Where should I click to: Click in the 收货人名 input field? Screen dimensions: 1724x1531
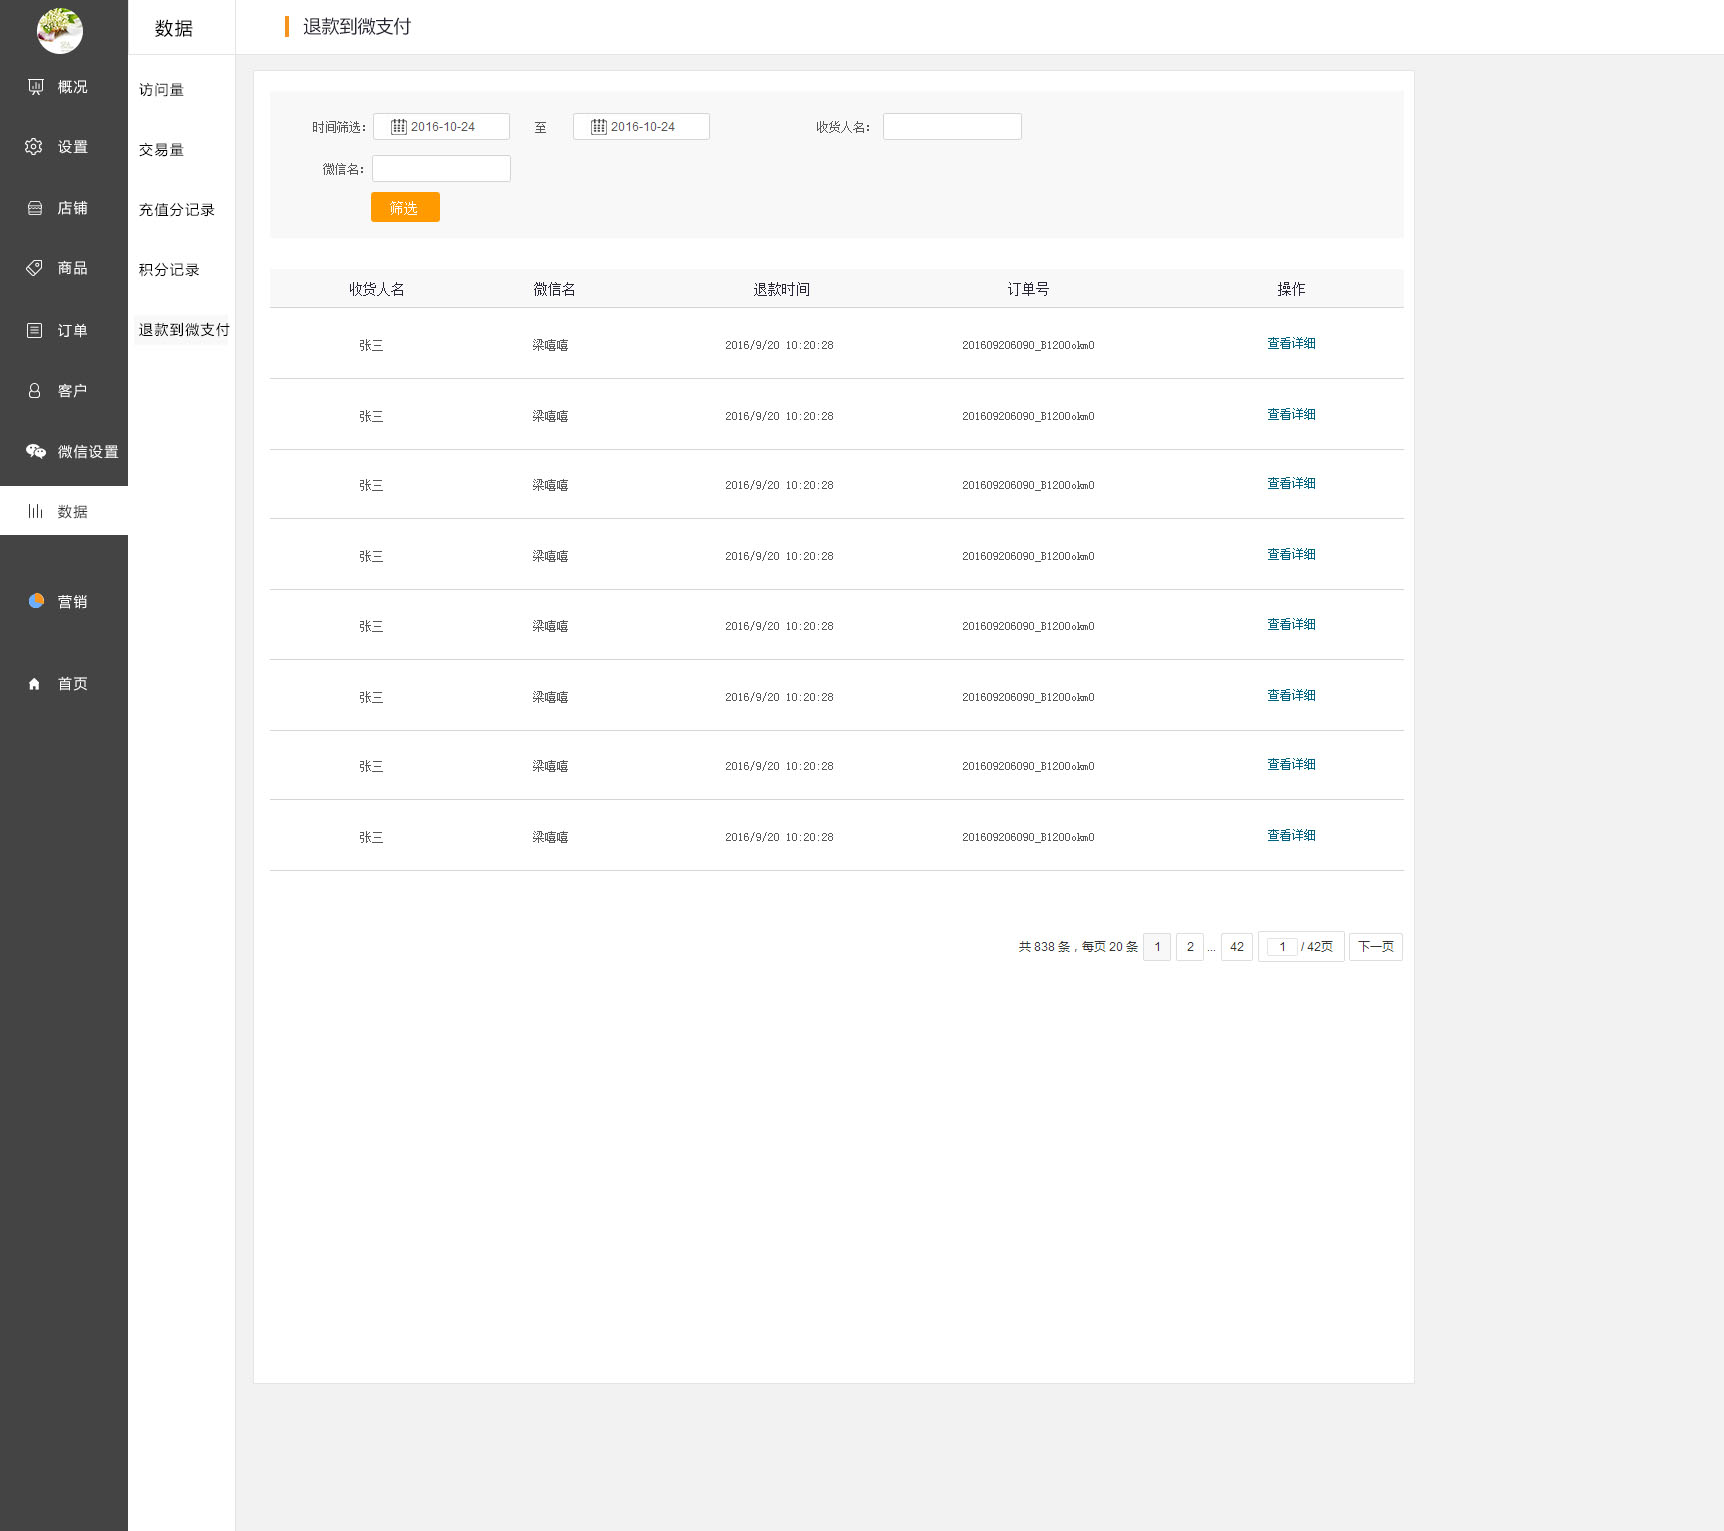[952, 127]
